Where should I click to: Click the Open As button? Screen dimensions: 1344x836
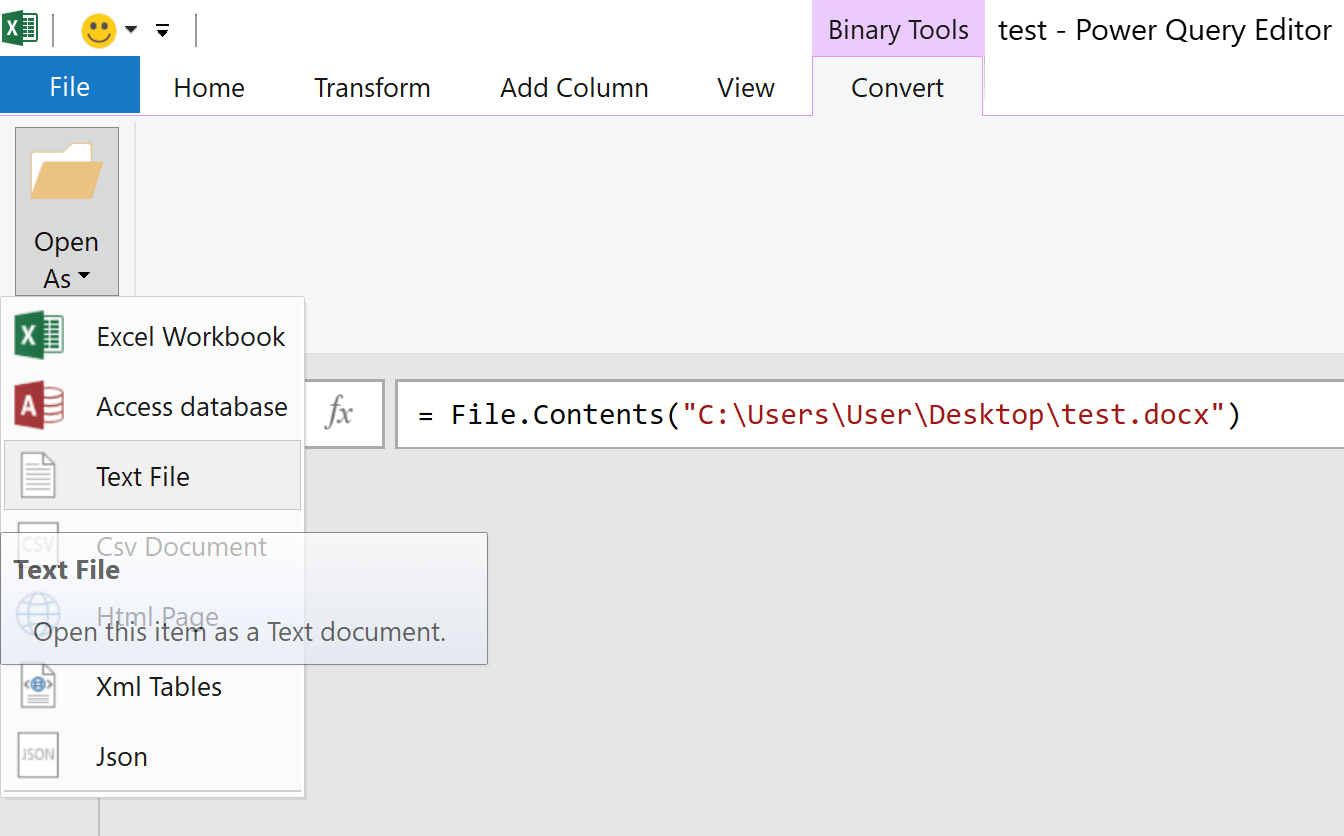click(66, 210)
